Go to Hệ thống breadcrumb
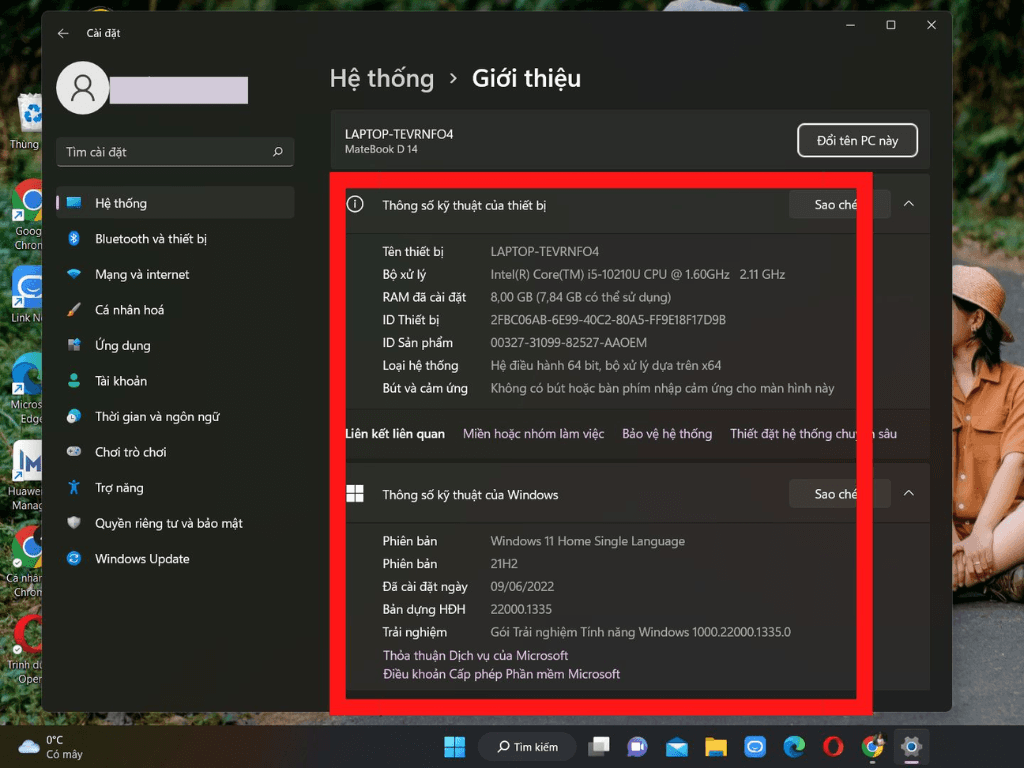This screenshot has width=1024, height=768. 382,79
